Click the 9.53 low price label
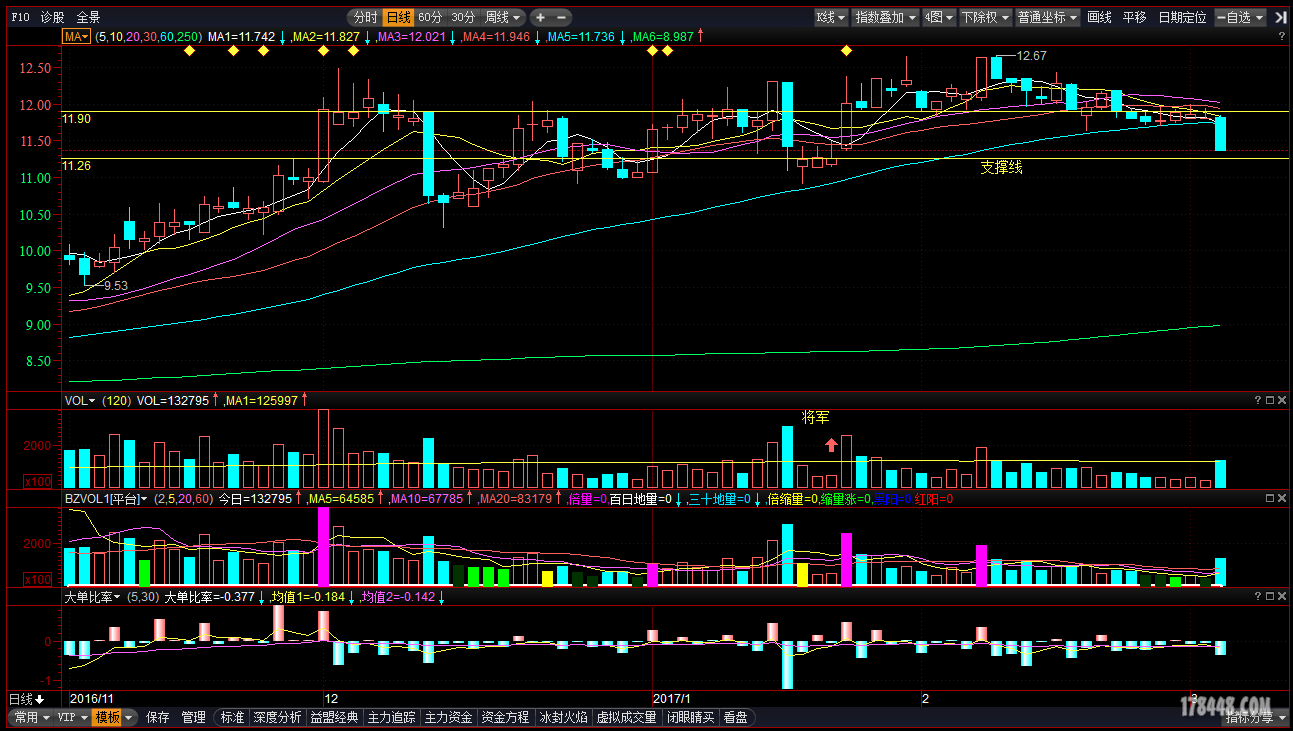The height and width of the screenshot is (731, 1293). coord(116,285)
